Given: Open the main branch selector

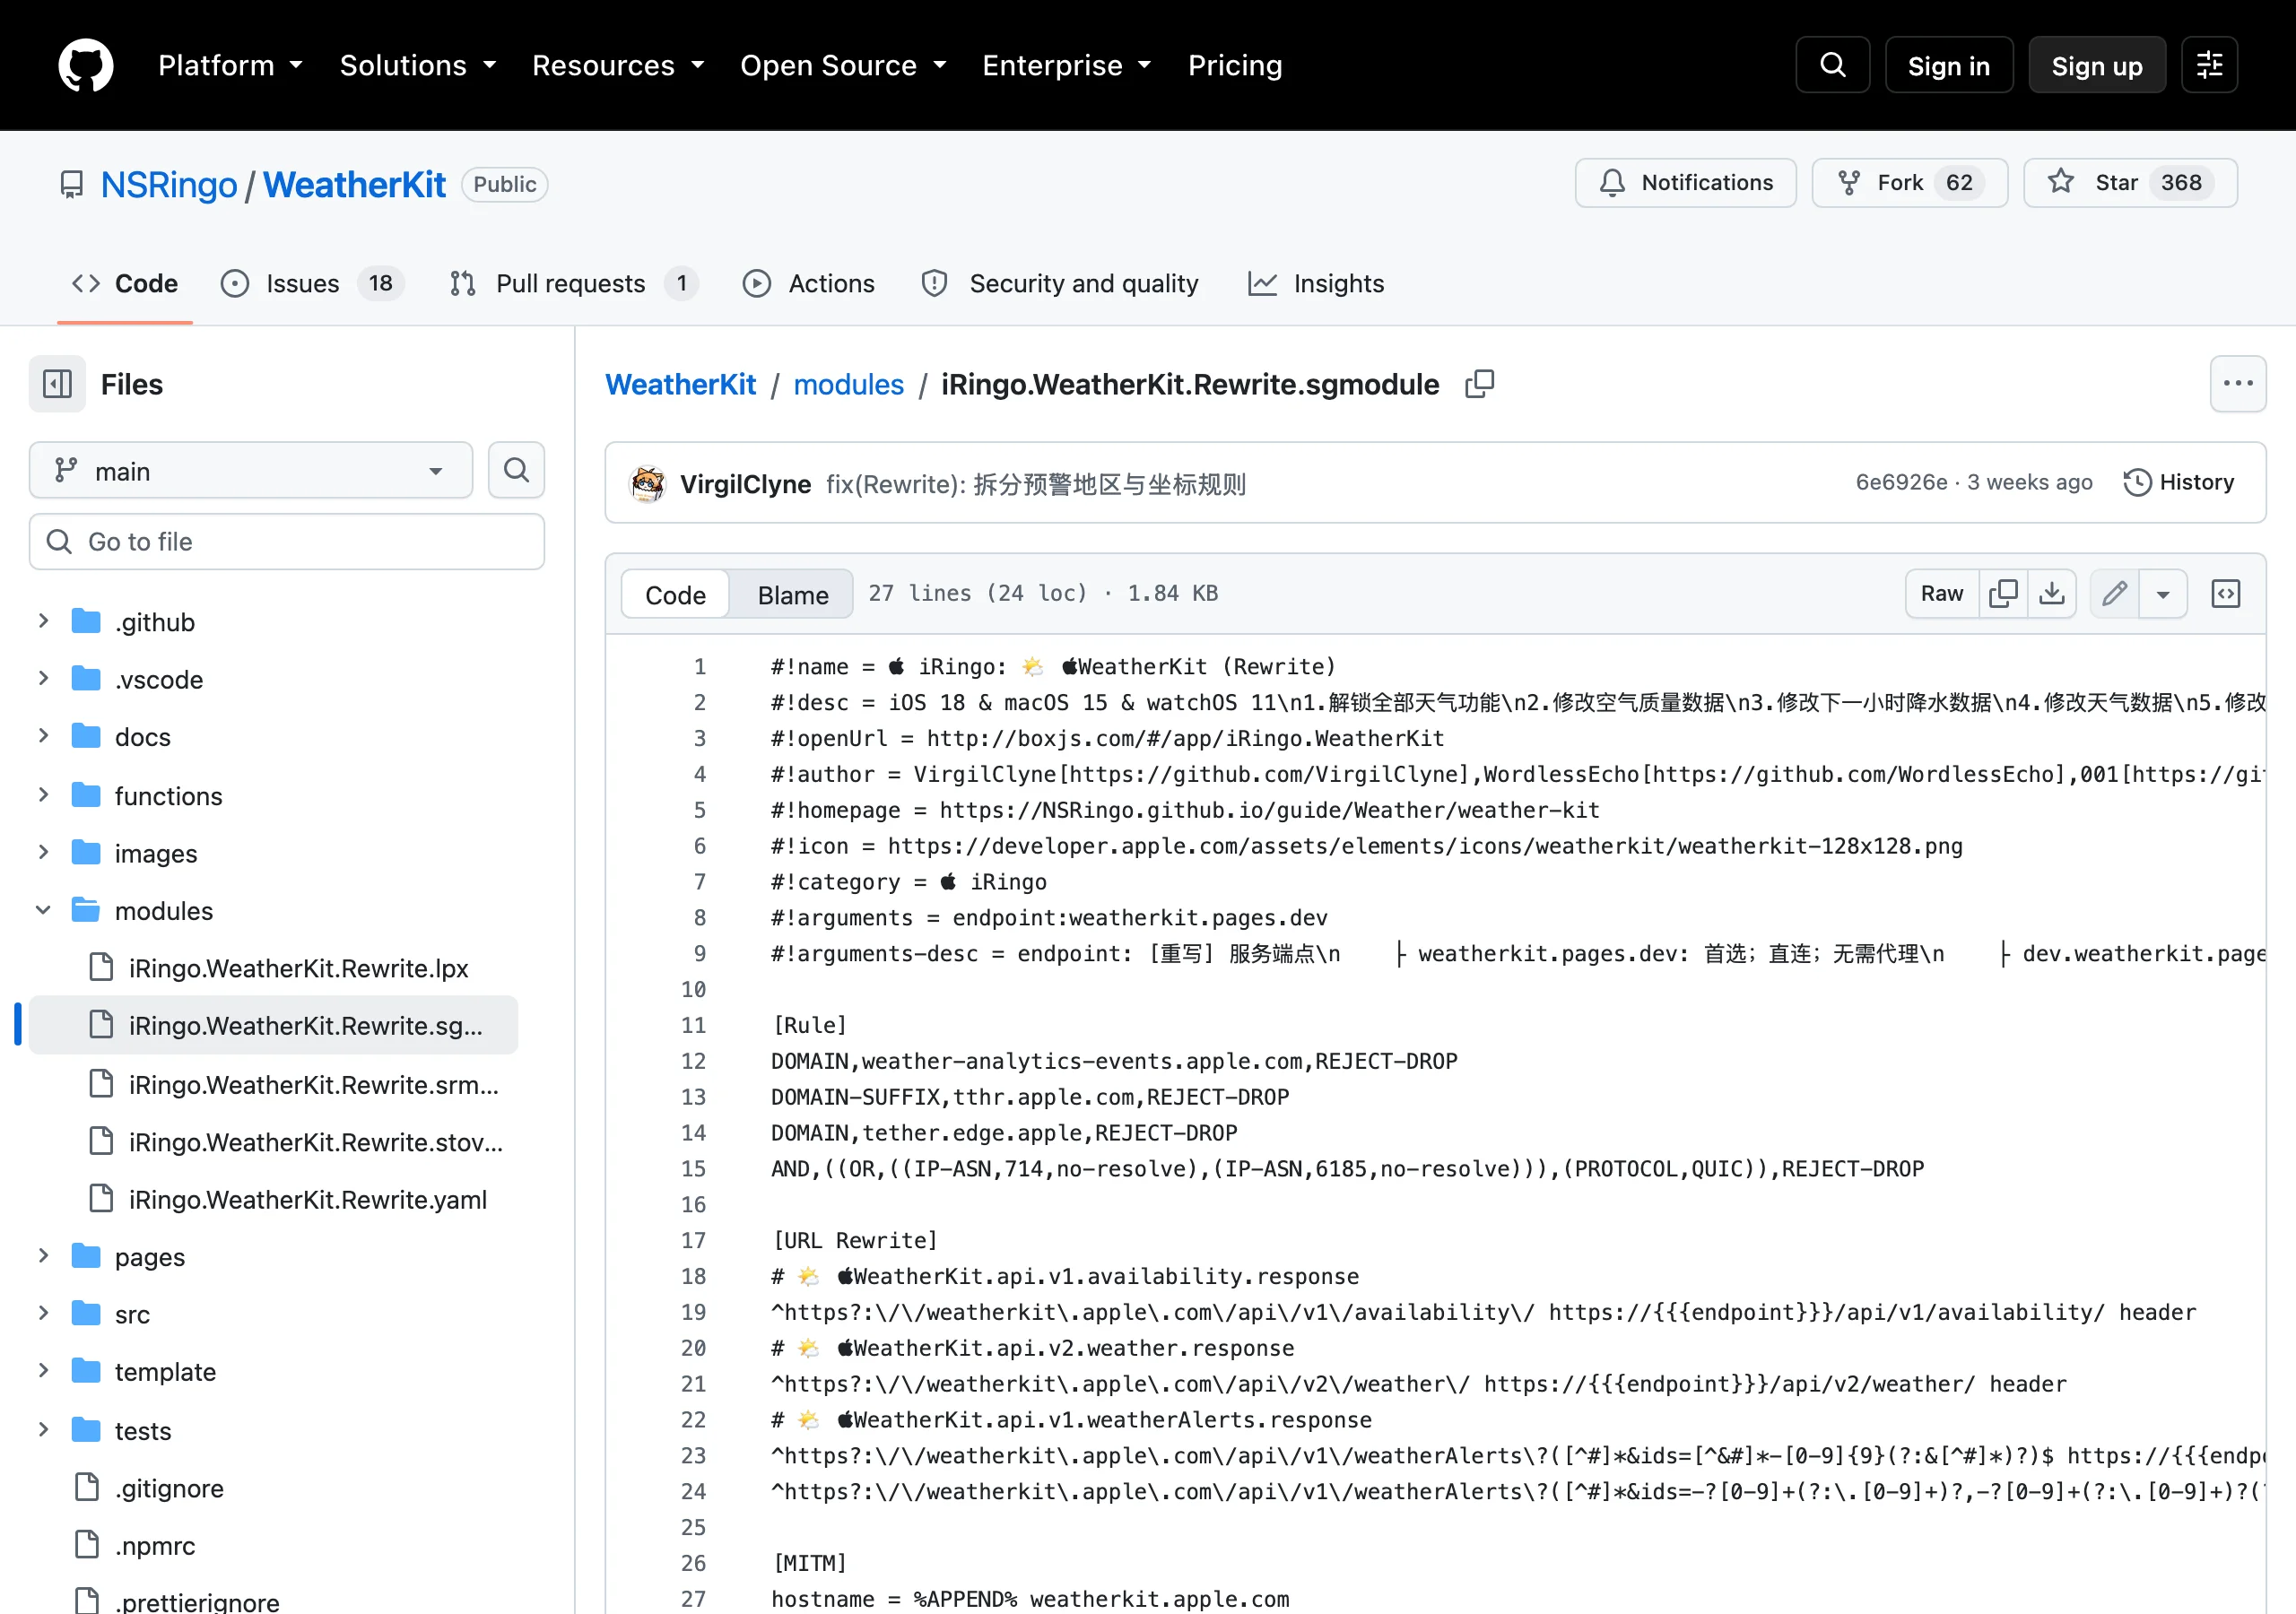Looking at the screenshot, I should pyautogui.click(x=250, y=470).
